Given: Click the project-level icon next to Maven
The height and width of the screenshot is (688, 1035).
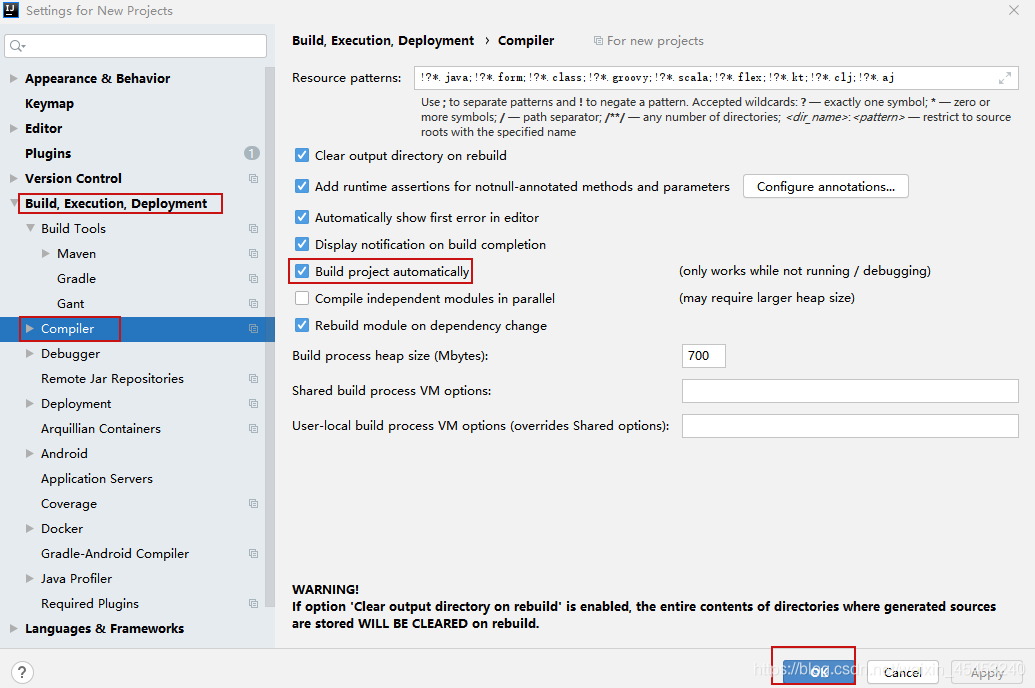Looking at the screenshot, I should pyautogui.click(x=253, y=254).
